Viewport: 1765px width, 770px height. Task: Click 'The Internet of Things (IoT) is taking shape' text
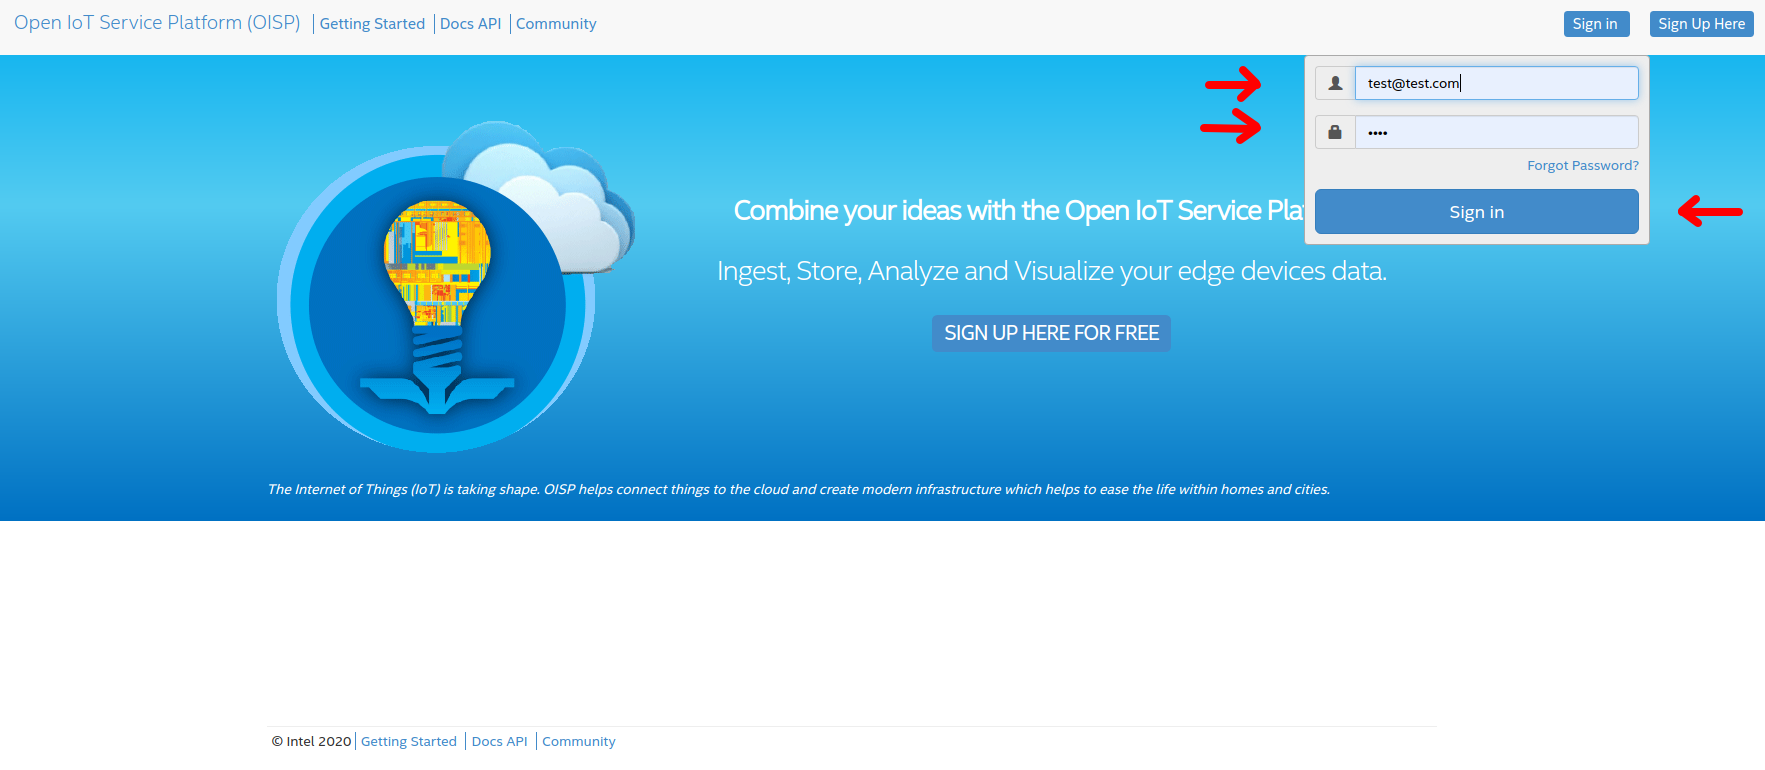(799, 489)
